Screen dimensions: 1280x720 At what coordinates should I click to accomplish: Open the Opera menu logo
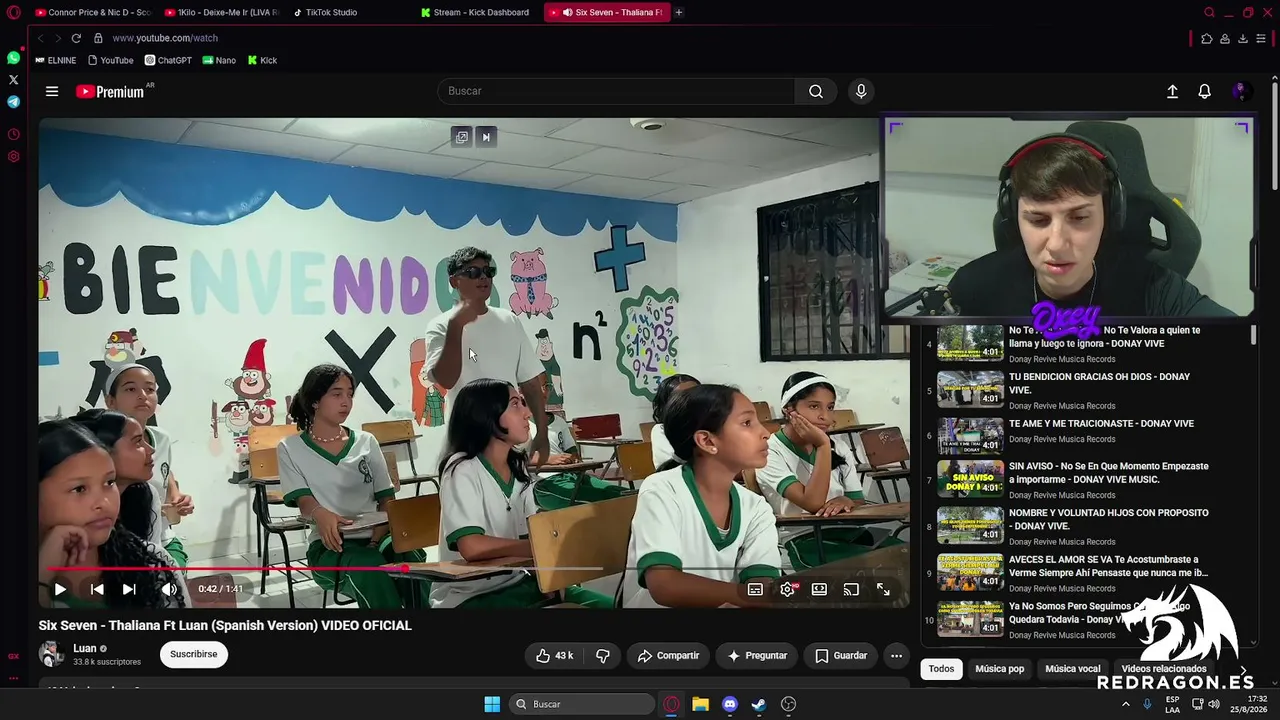pyautogui.click(x=13, y=12)
